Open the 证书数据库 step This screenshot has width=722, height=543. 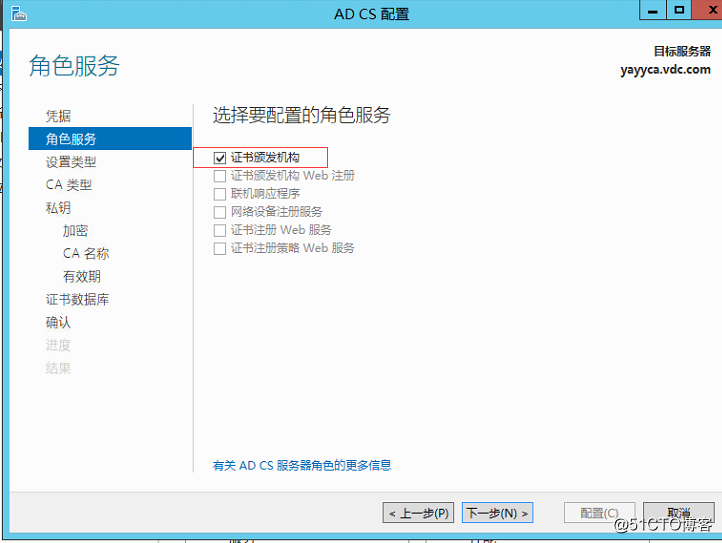click(x=77, y=299)
